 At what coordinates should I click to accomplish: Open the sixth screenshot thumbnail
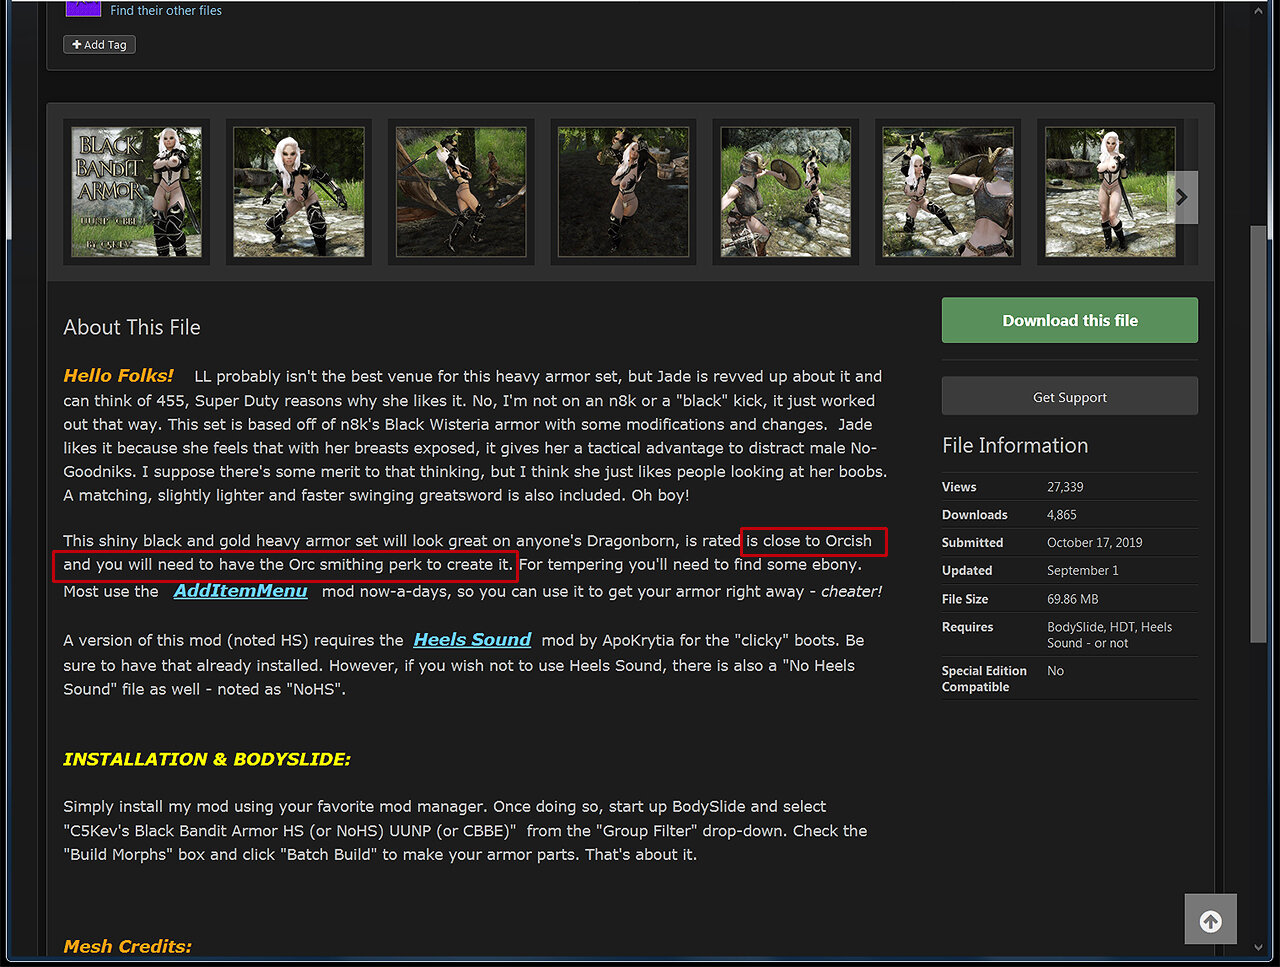(948, 192)
